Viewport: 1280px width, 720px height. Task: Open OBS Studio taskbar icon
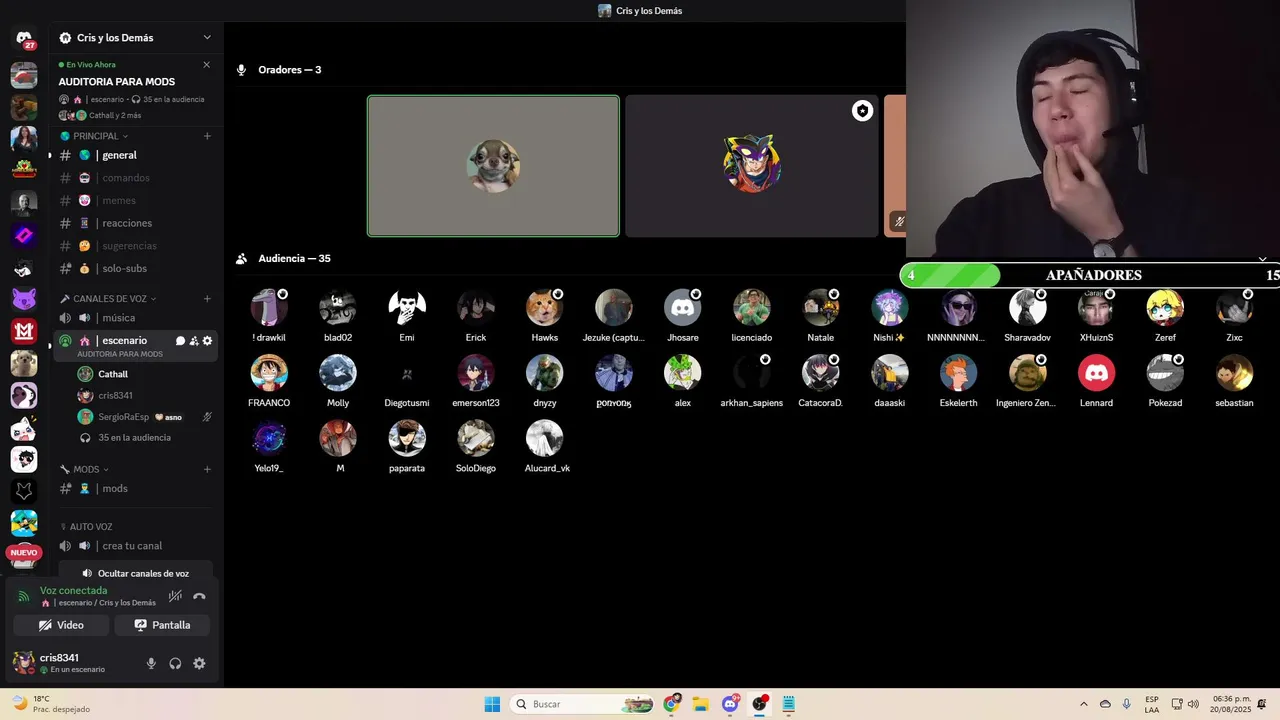point(760,704)
